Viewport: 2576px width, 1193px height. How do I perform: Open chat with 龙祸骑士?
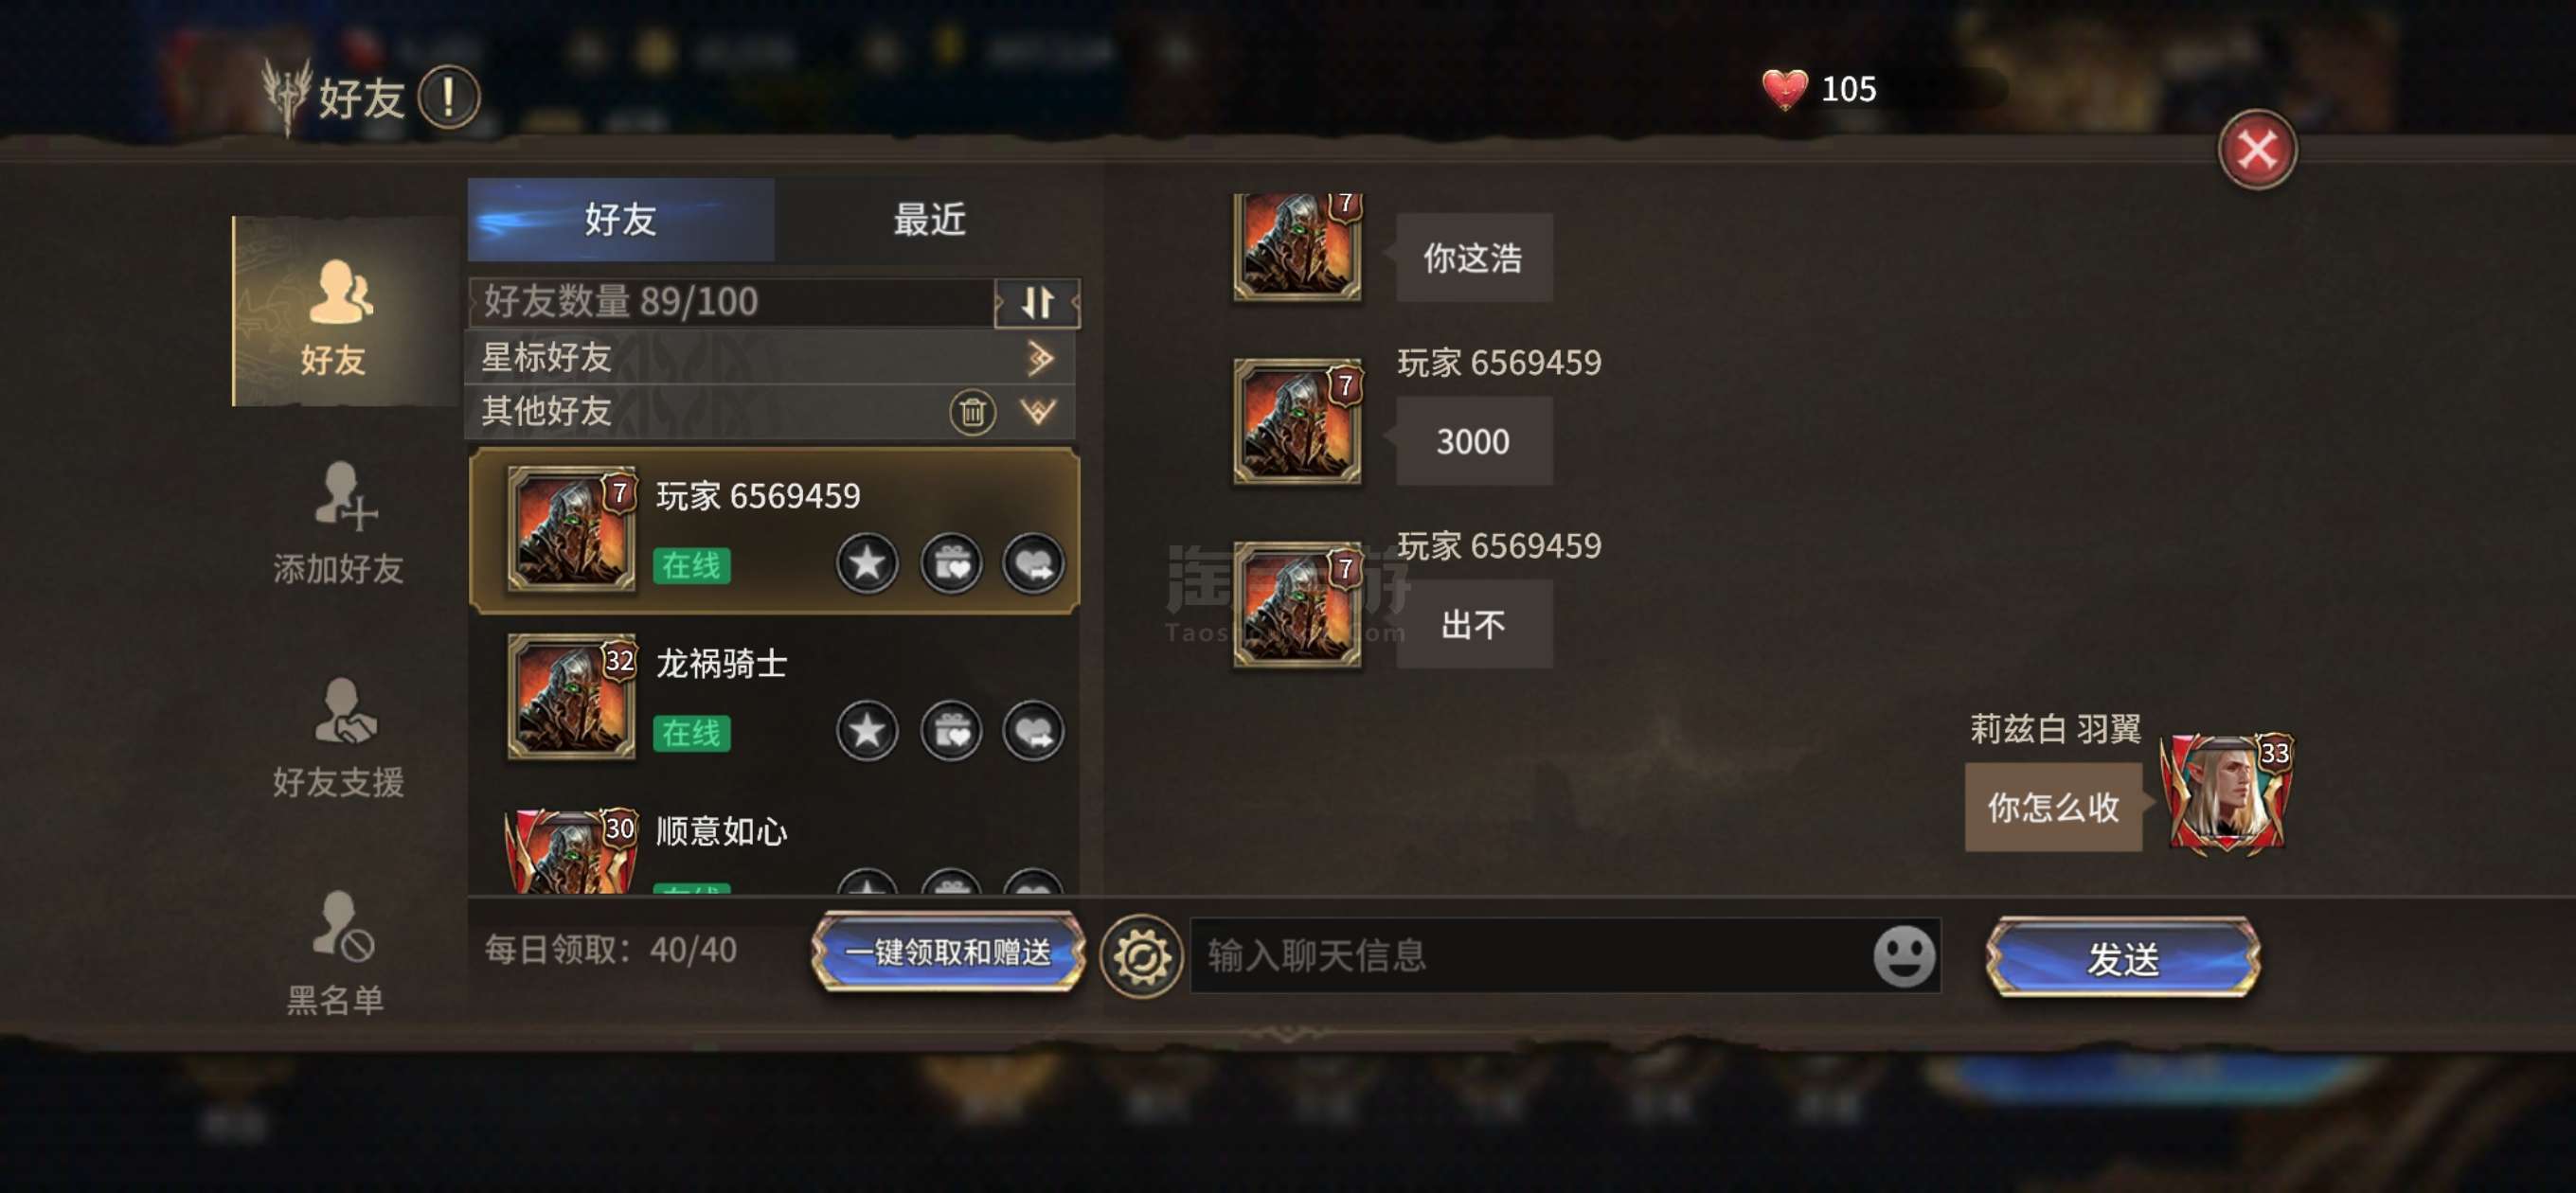point(1033,731)
